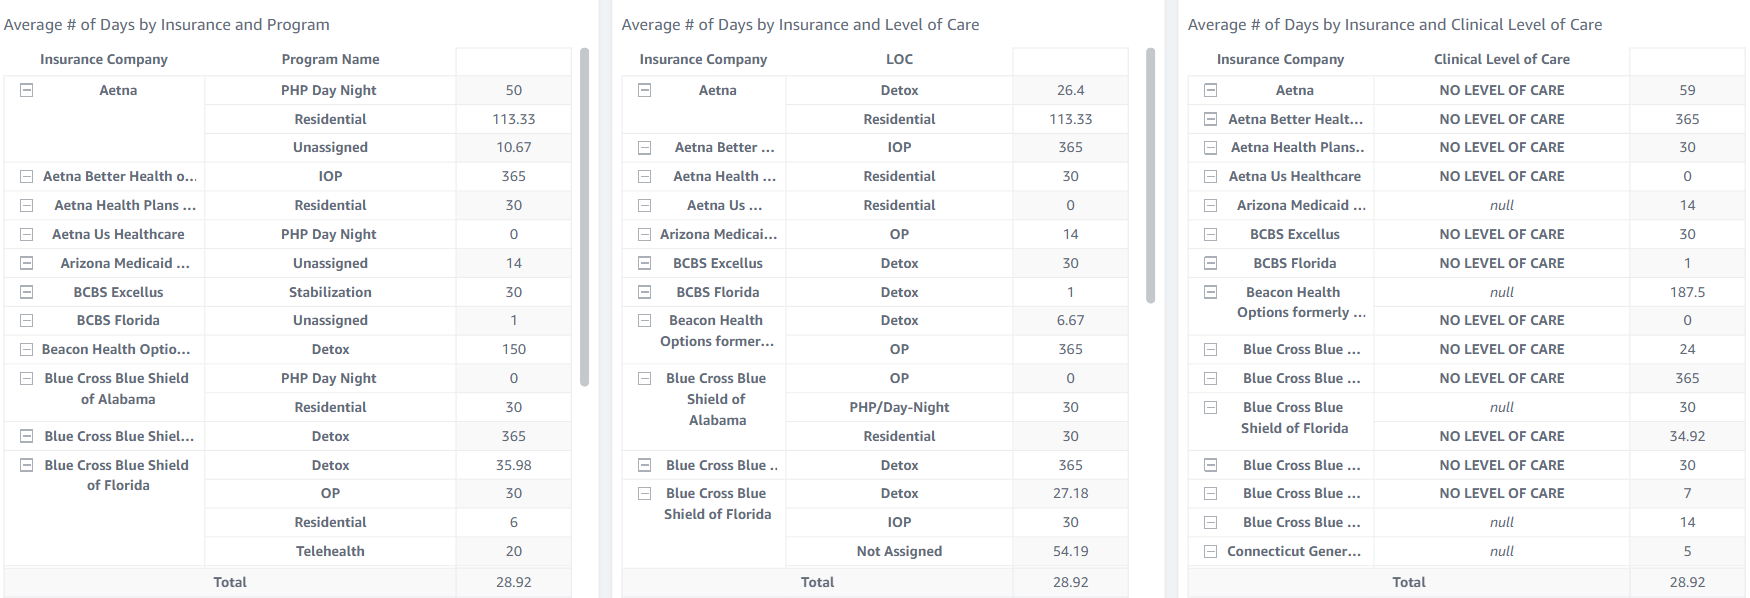Collapse Beacon Health Options in Level of Care table

(x=645, y=321)
